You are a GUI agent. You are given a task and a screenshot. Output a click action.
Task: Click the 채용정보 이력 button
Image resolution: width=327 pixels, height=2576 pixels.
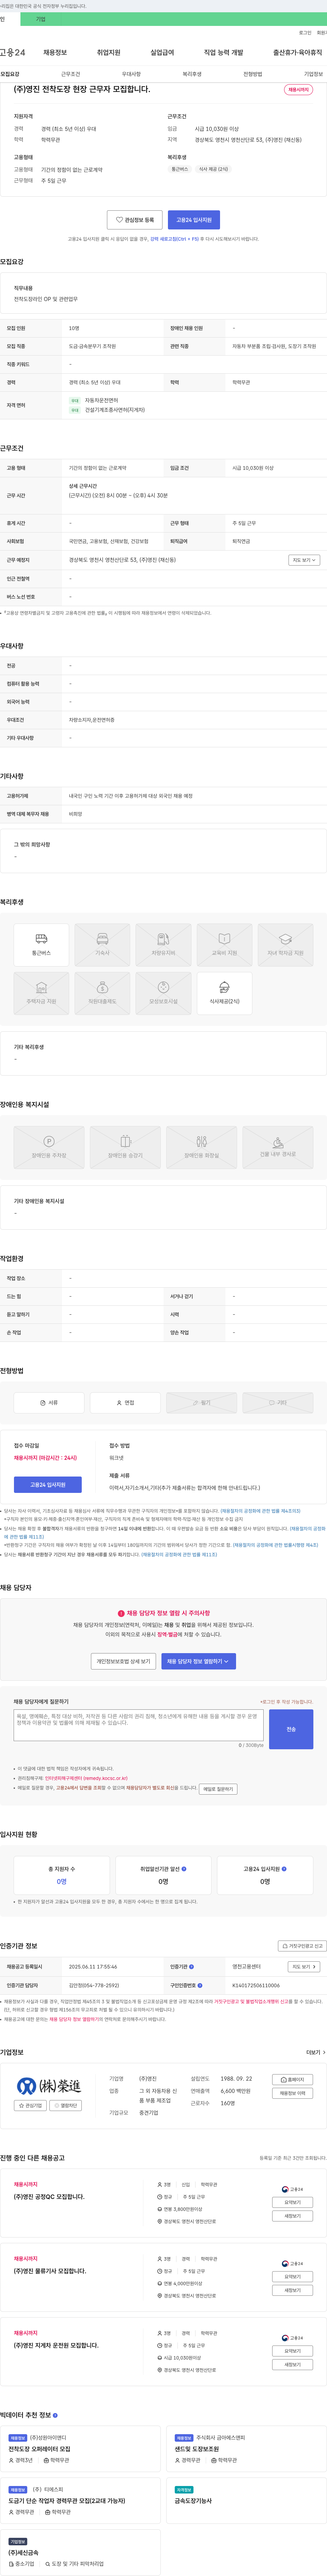pos(292,2093)
